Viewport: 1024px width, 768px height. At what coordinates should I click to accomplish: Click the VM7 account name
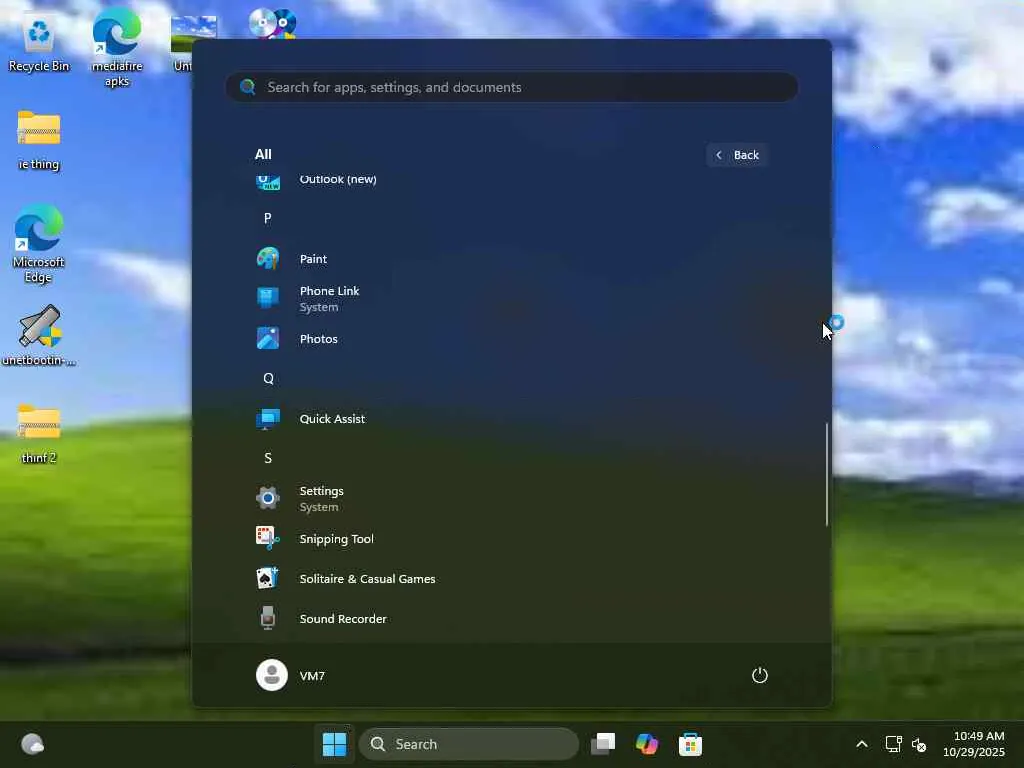pyautogui.click(x=312, y=676)
